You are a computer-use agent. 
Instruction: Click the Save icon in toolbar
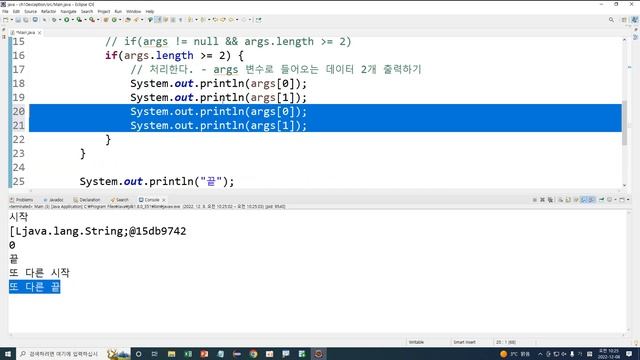point(18,20)
